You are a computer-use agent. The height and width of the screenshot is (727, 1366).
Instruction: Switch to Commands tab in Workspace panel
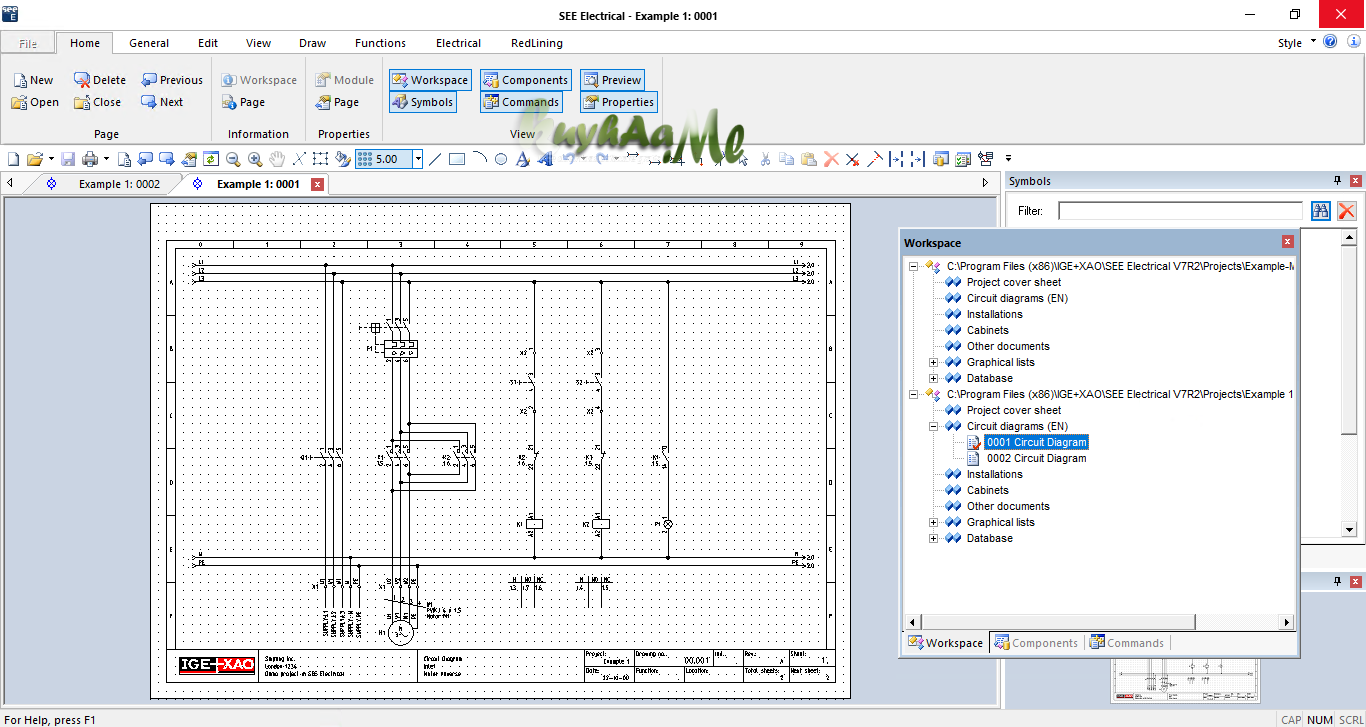(1126, 643)
